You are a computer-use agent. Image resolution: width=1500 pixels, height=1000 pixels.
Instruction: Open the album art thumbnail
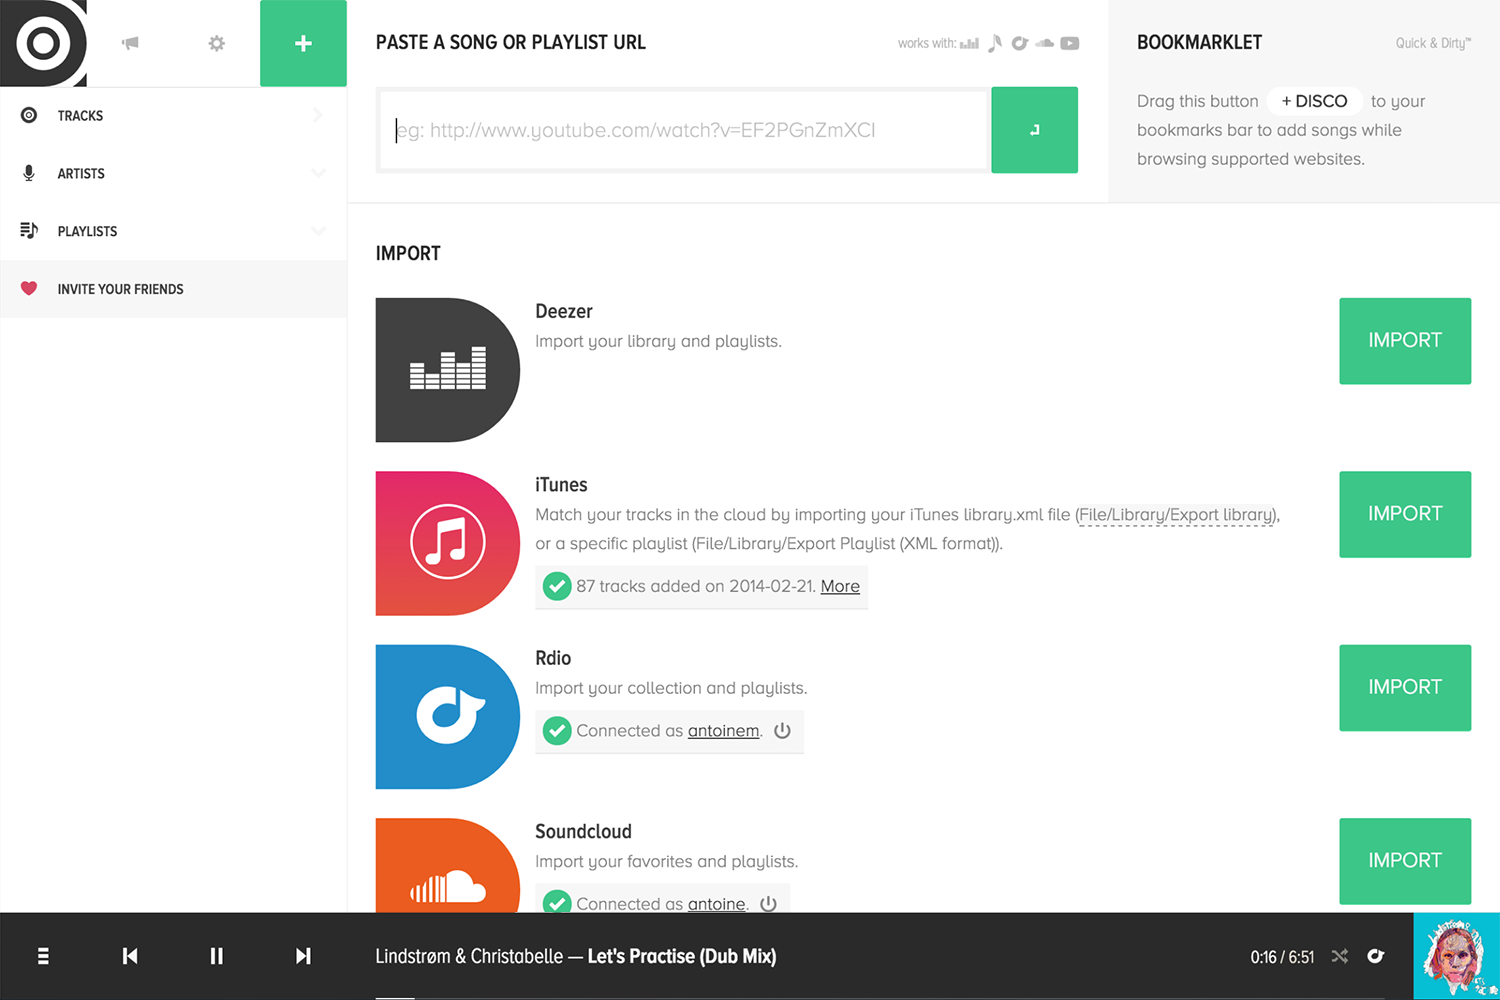1457,956
